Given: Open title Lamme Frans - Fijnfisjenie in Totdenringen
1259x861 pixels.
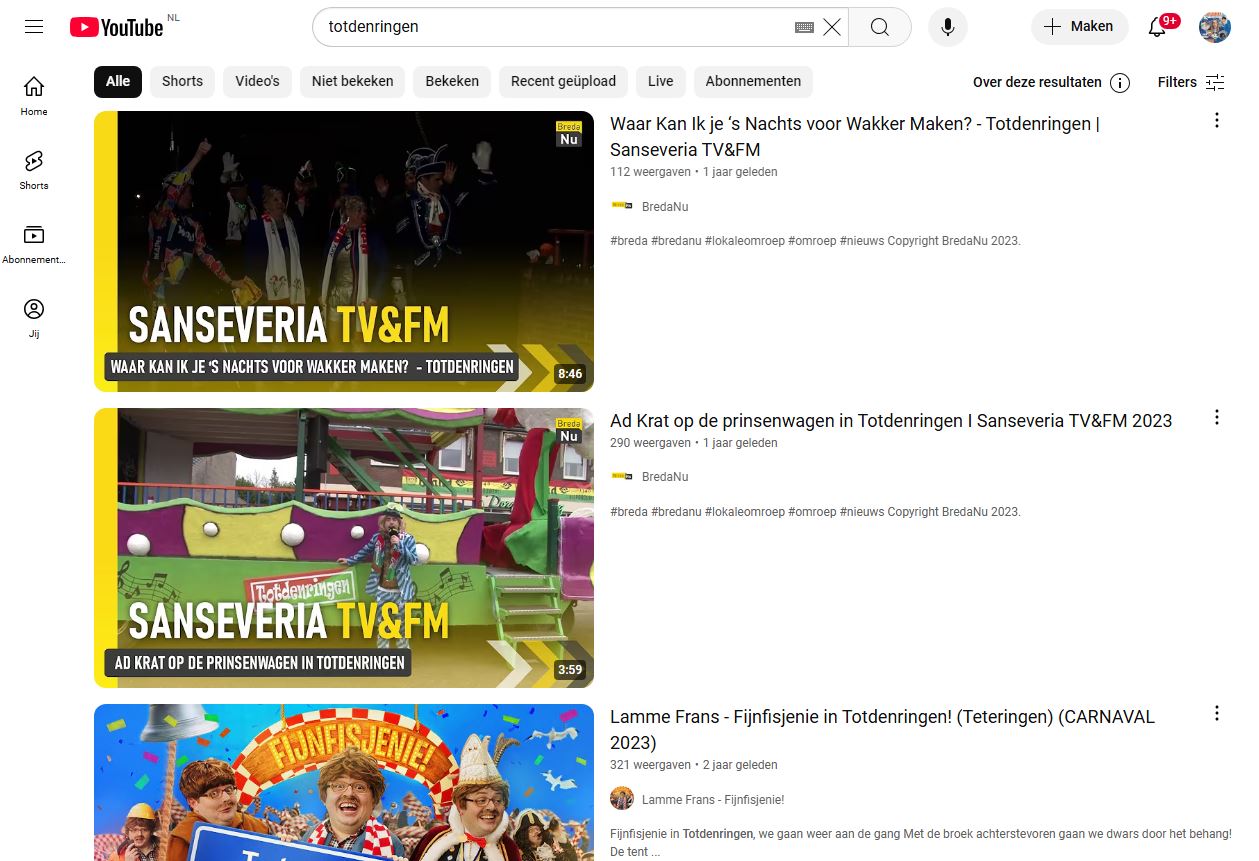Looking at the screenshot, I should [x=882, y=730].
